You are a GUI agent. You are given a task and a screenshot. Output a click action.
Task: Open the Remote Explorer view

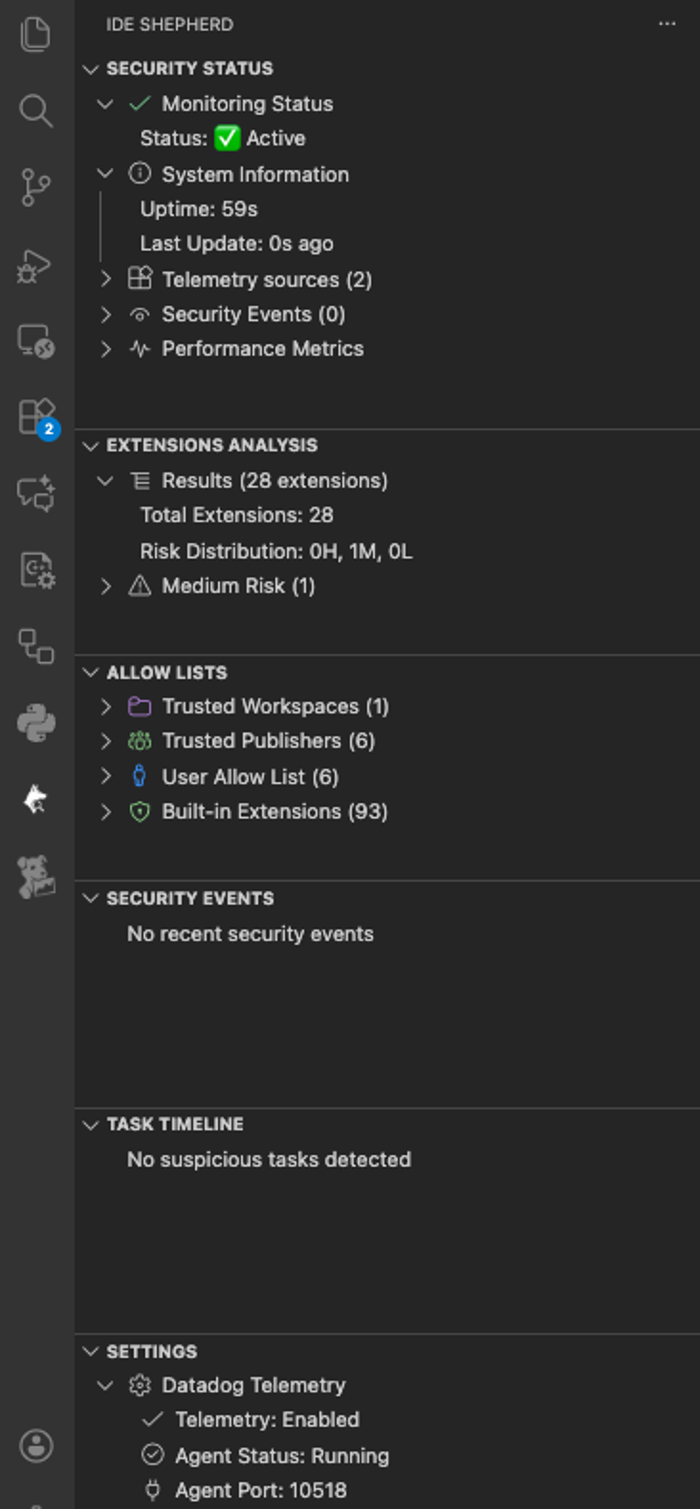[x=35, y=341]
